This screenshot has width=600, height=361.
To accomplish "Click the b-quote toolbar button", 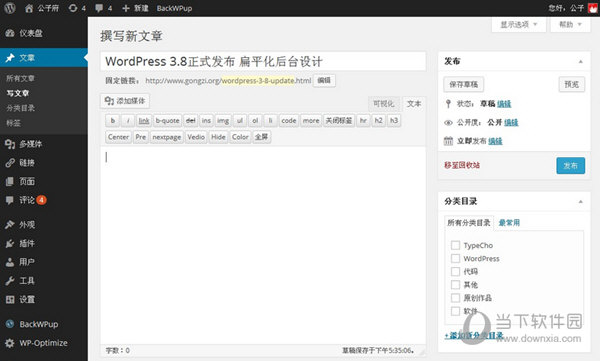I will pos(168,121).
